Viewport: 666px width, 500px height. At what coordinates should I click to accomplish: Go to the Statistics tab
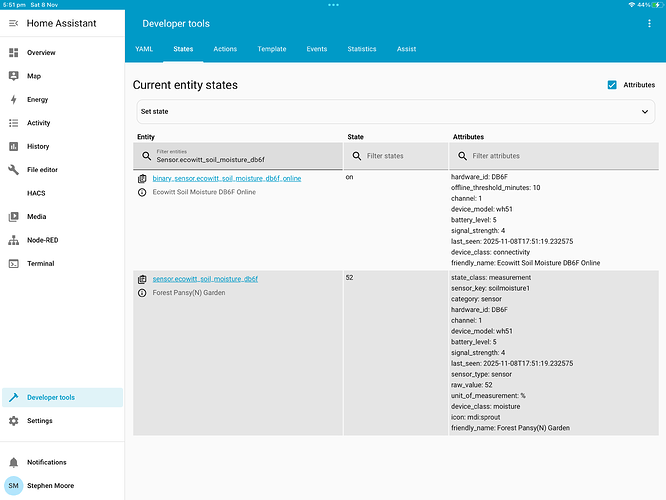coord(362,49)
